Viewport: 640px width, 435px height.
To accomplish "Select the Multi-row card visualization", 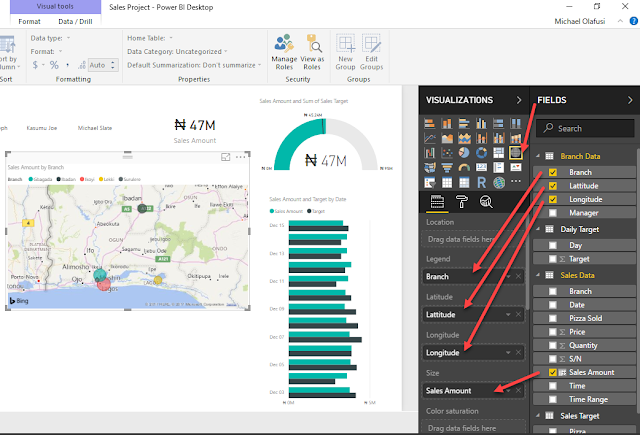I will [498, 168].
